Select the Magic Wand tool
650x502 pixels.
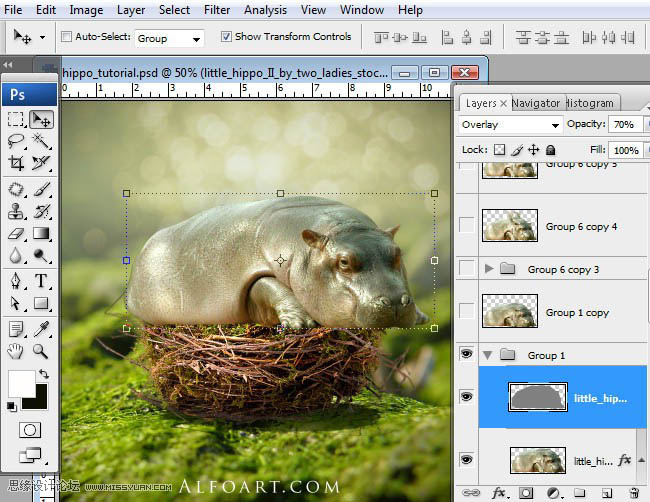click(41, 141)
